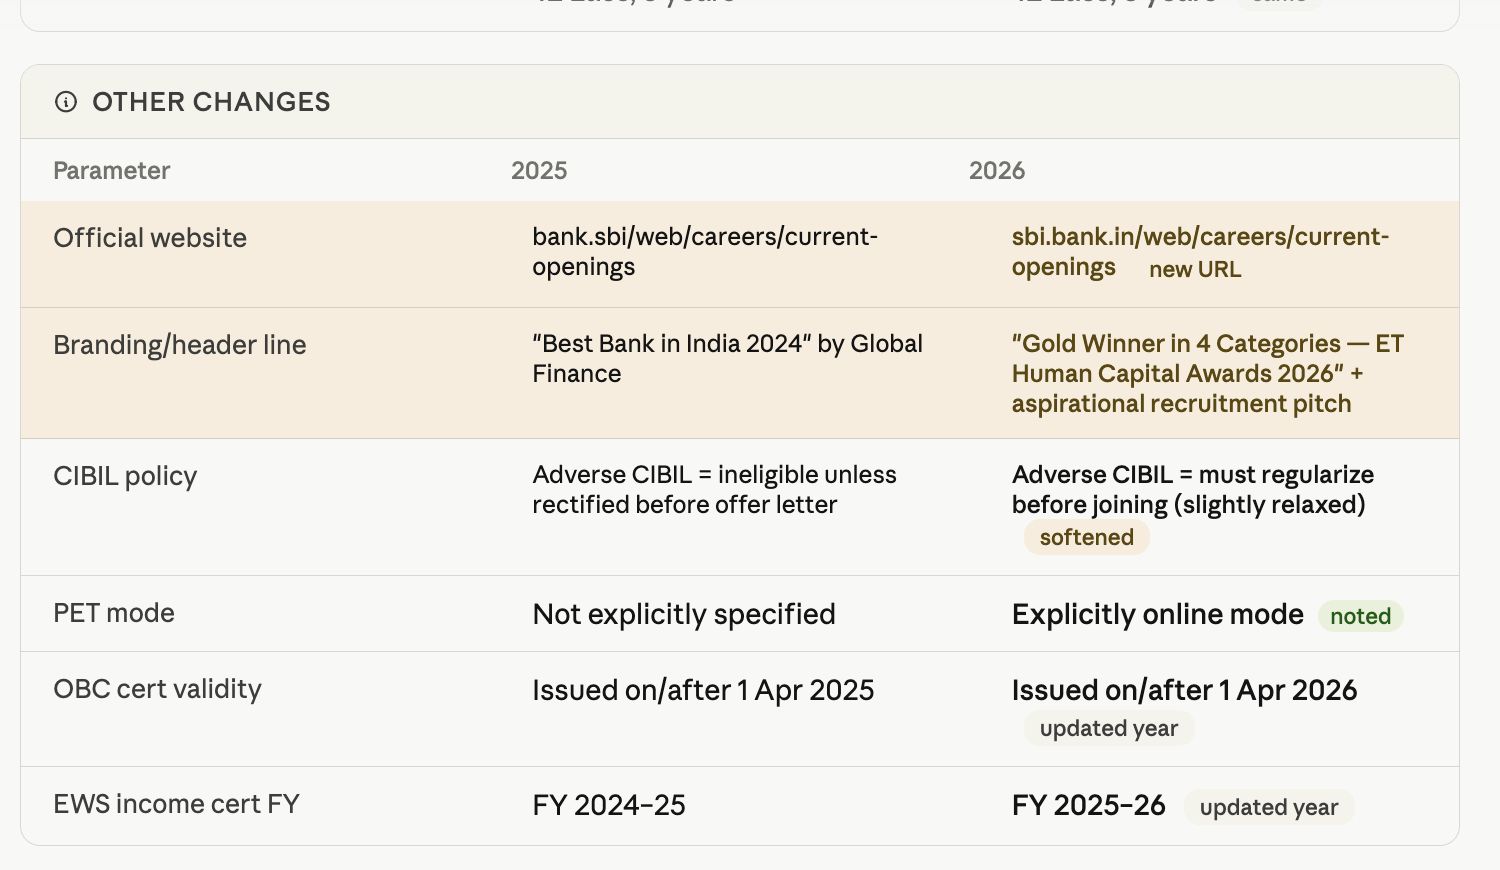Select the Branding/header line row label
This screenshot has width=1500, height=870.
click(180, 345)
